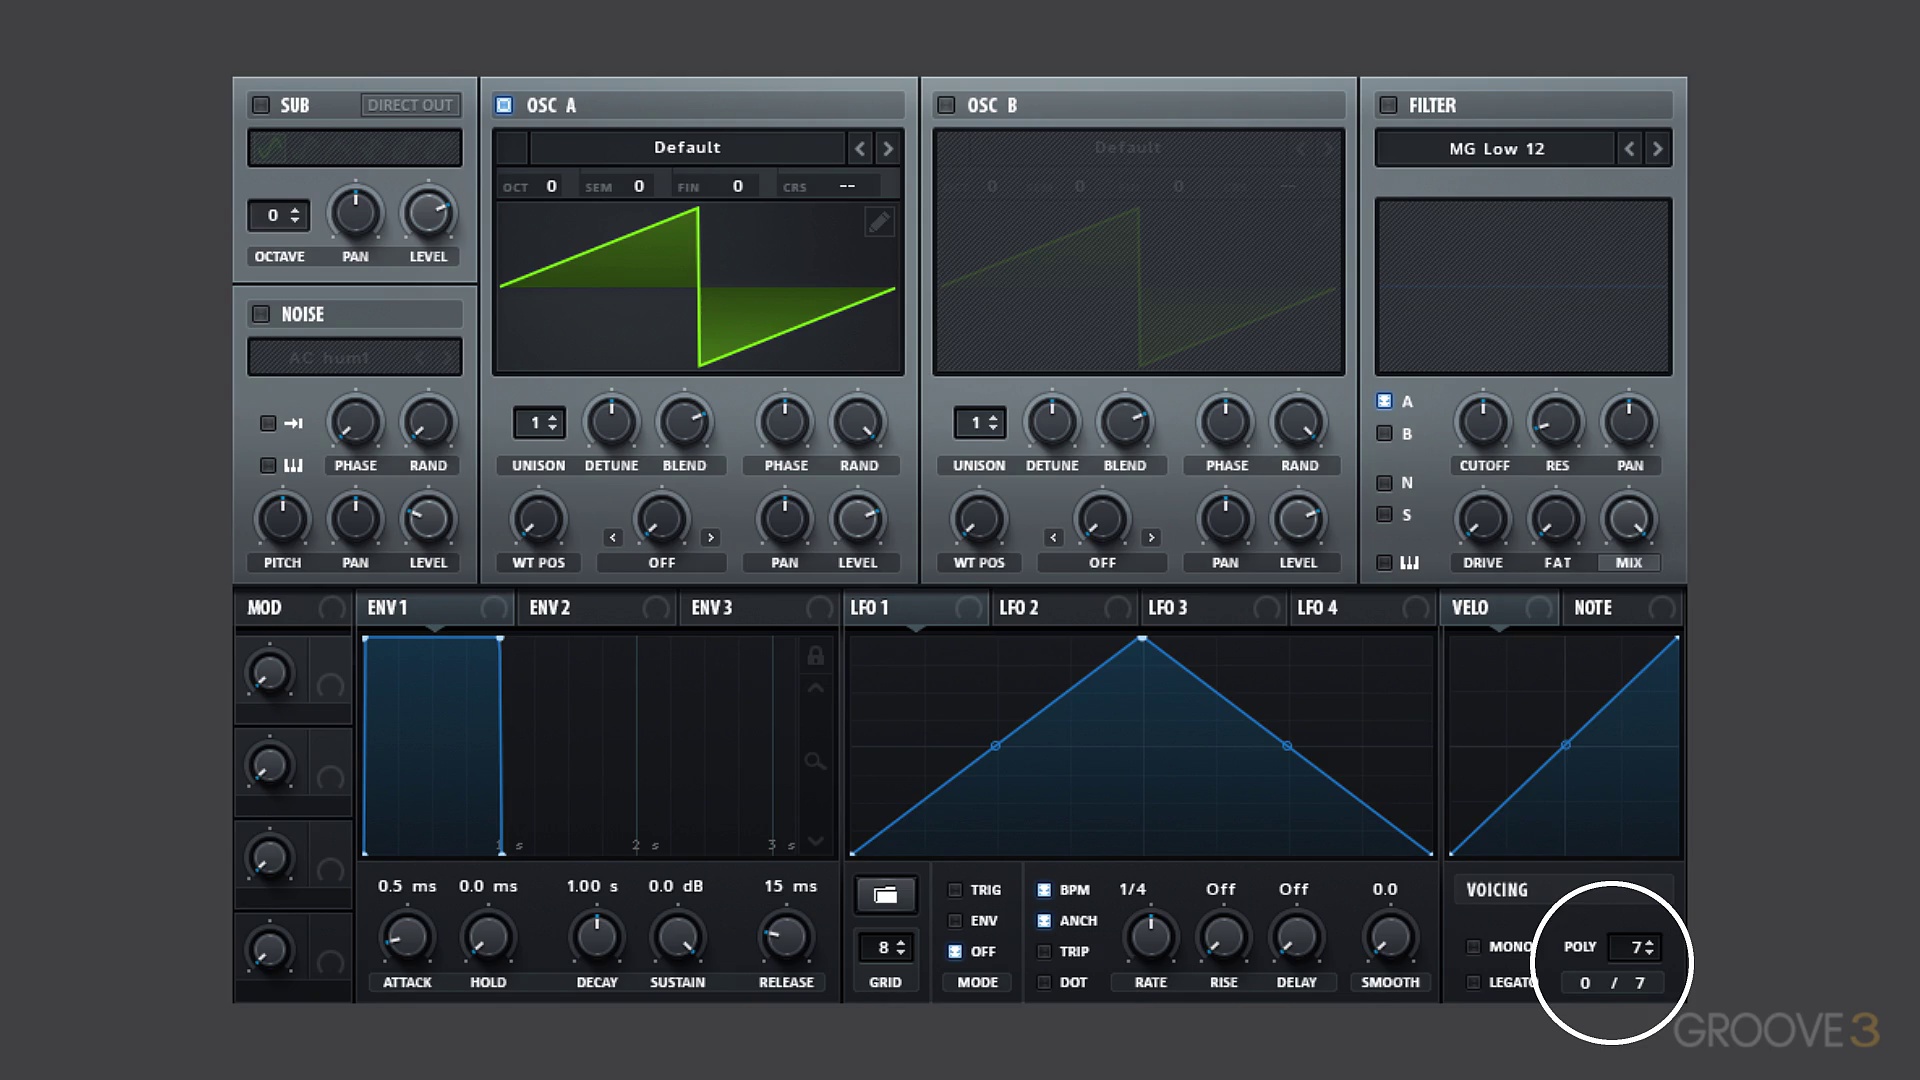
Task: Click the MG Low 12 filter name field
Action: [1497, 148]
